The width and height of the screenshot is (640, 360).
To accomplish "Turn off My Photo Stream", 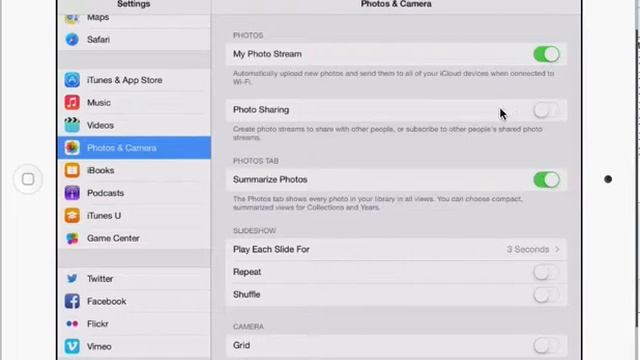I will [x=546, y=54].
